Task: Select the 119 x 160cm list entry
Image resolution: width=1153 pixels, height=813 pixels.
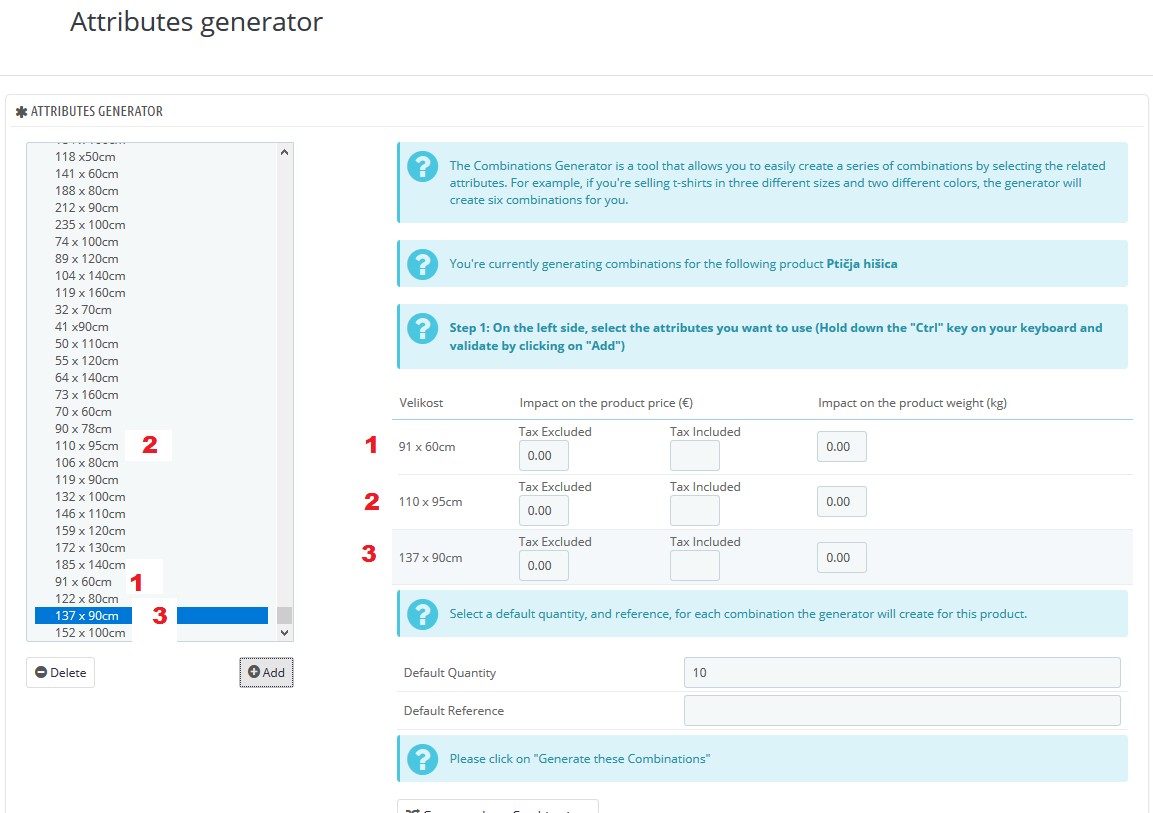Action: point(90,293)
